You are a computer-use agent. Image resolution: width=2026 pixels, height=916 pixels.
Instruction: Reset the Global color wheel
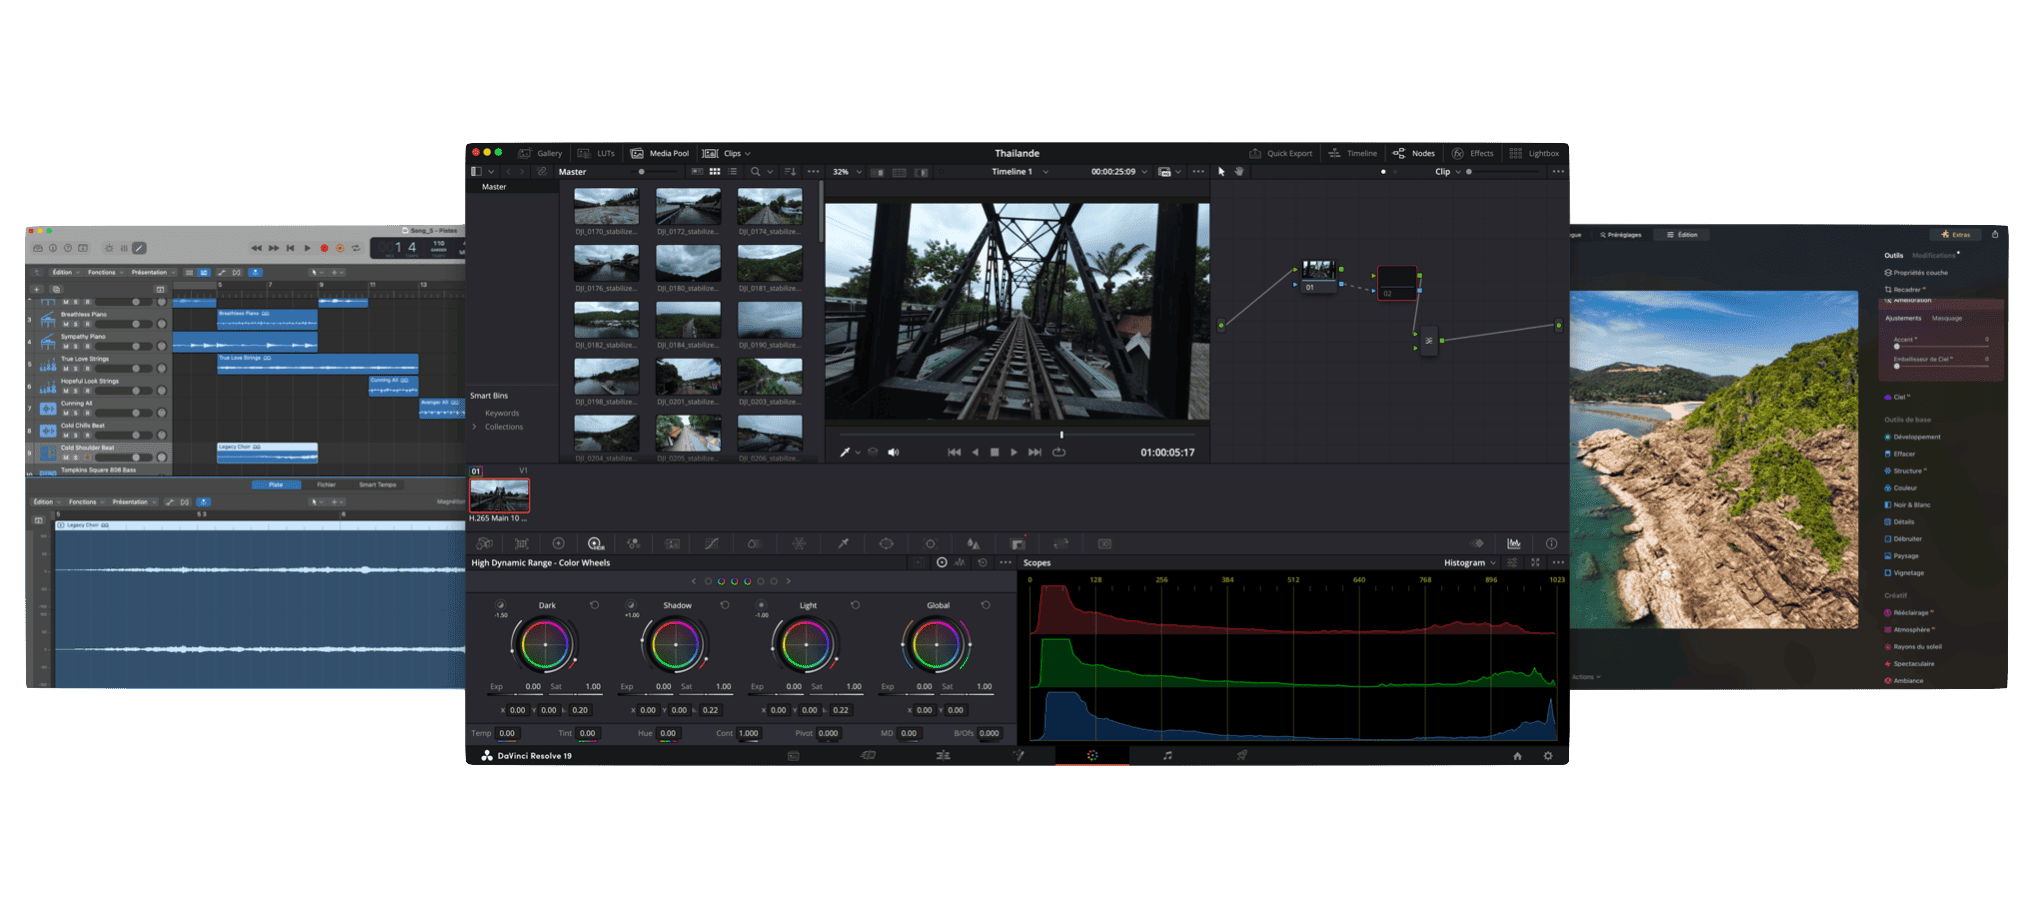coord(985,605)
